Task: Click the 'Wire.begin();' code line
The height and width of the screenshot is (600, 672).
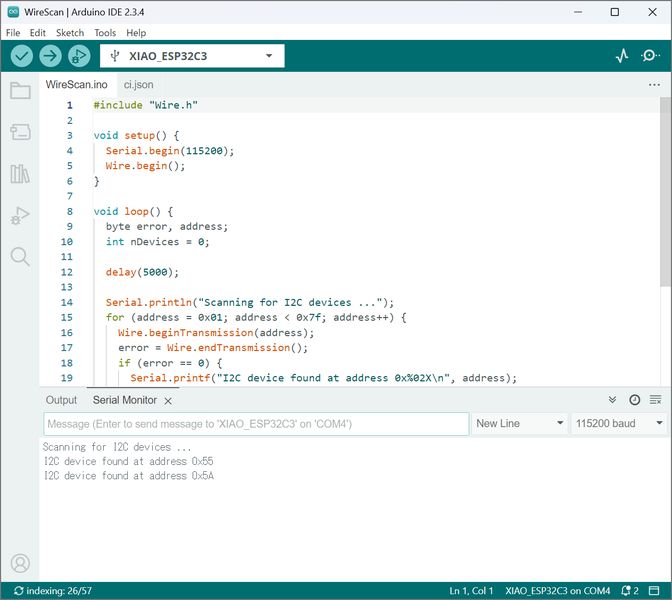Action: click(145, 166)
